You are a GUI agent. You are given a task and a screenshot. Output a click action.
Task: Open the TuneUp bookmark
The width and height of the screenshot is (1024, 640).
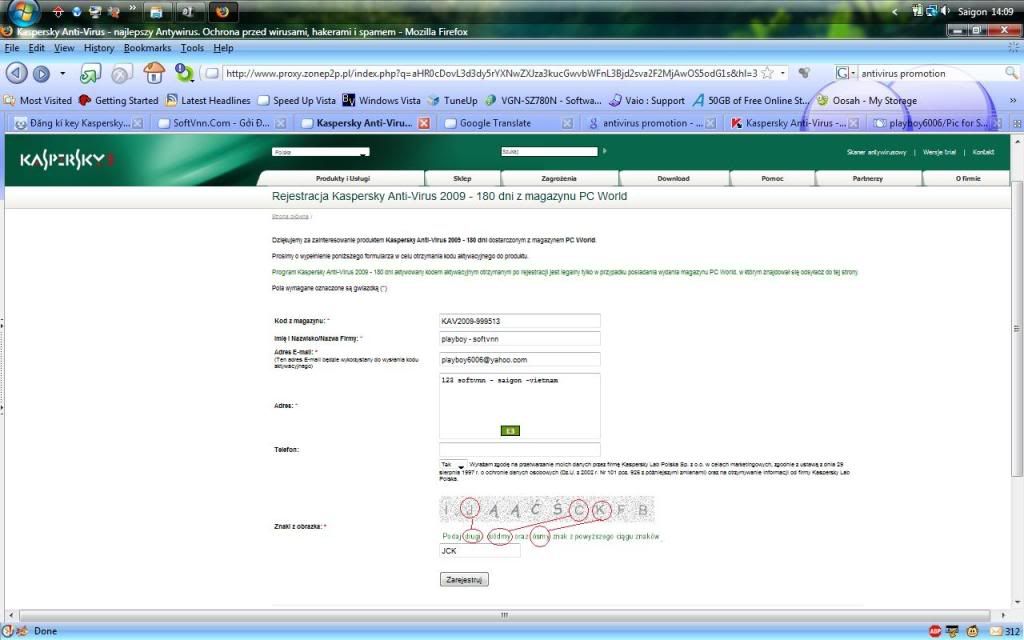pyautogui.click(x=453, y=101)
